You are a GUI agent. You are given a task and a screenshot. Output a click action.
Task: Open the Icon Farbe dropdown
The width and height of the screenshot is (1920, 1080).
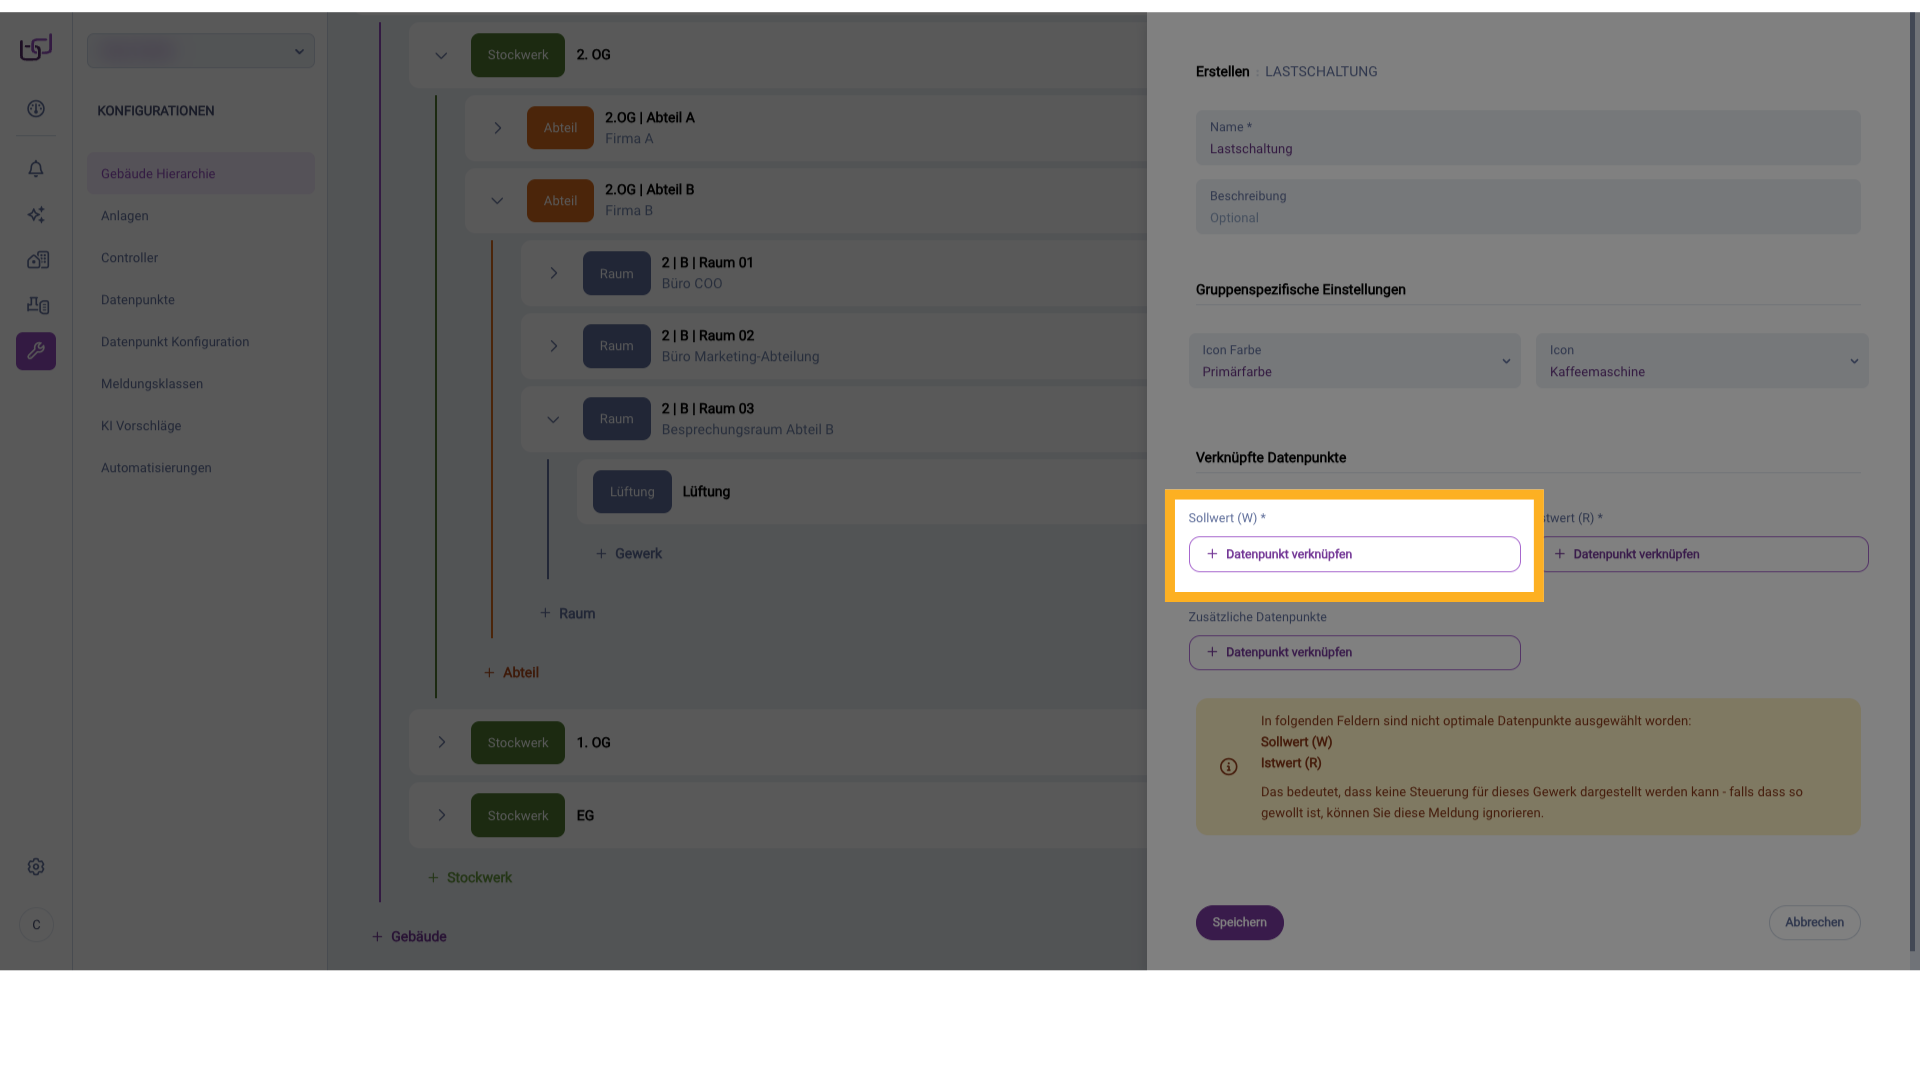pos(1354,361)
